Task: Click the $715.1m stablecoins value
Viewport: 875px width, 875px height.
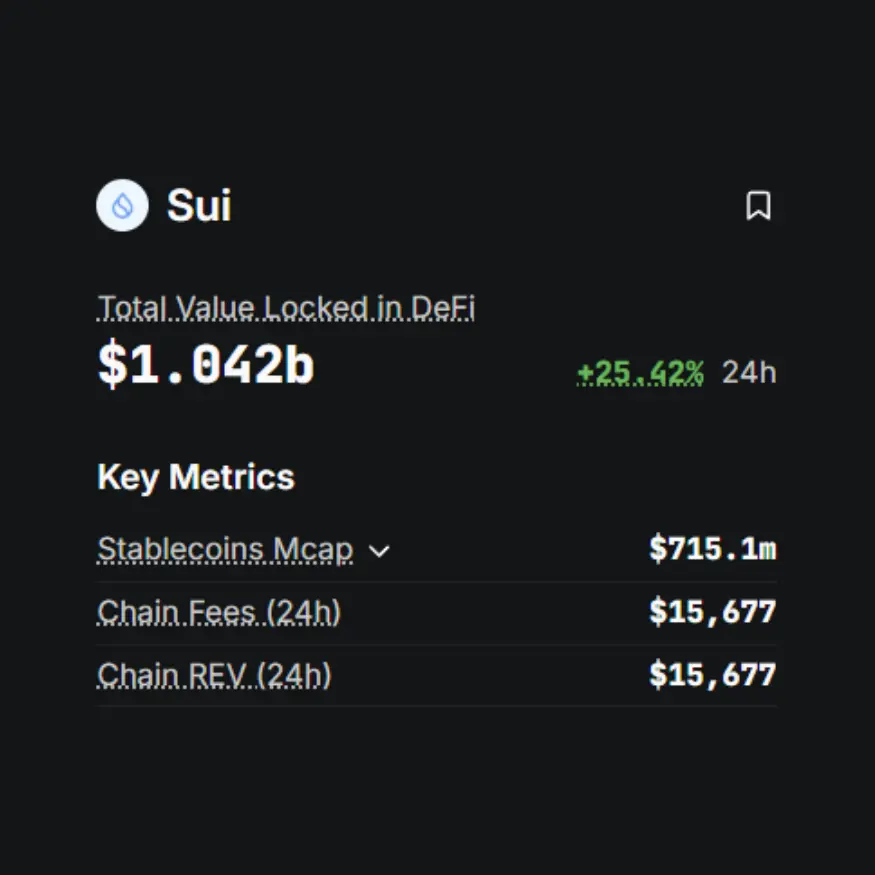Action: 712,549
